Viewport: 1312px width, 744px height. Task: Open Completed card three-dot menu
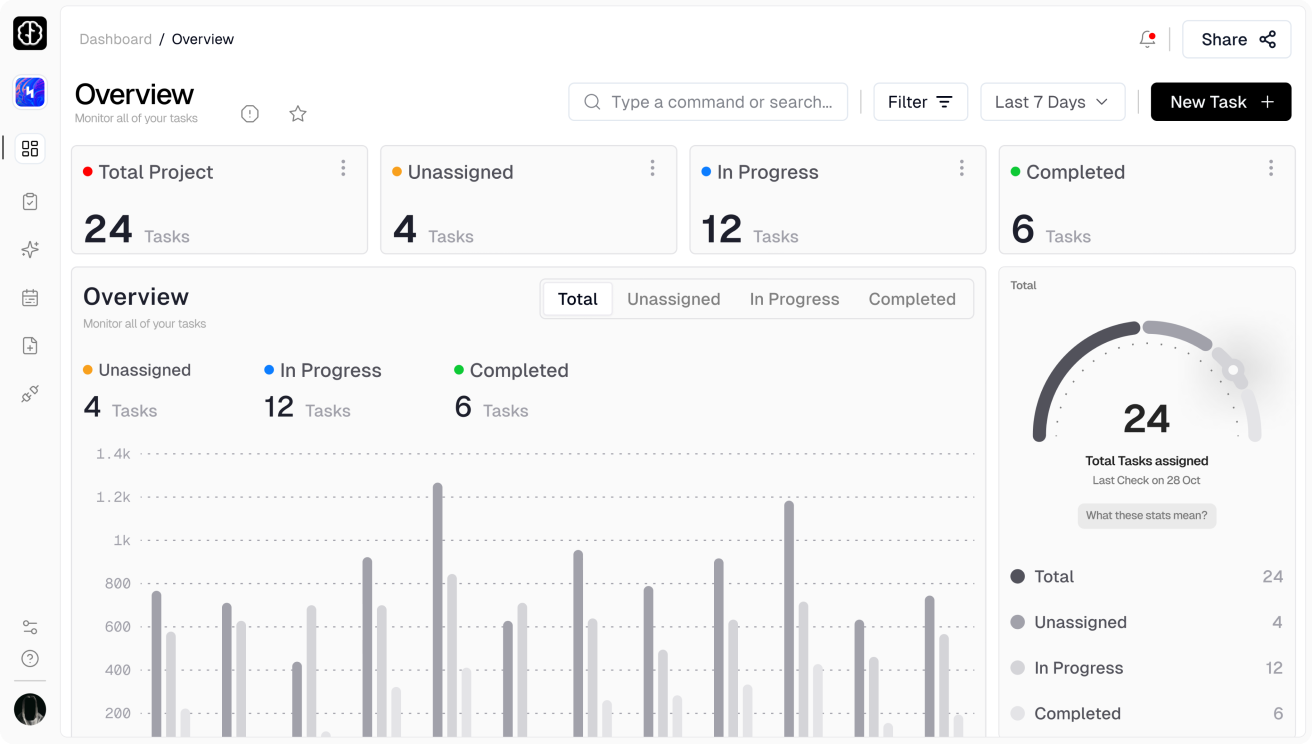click(x=1271, y=169)
